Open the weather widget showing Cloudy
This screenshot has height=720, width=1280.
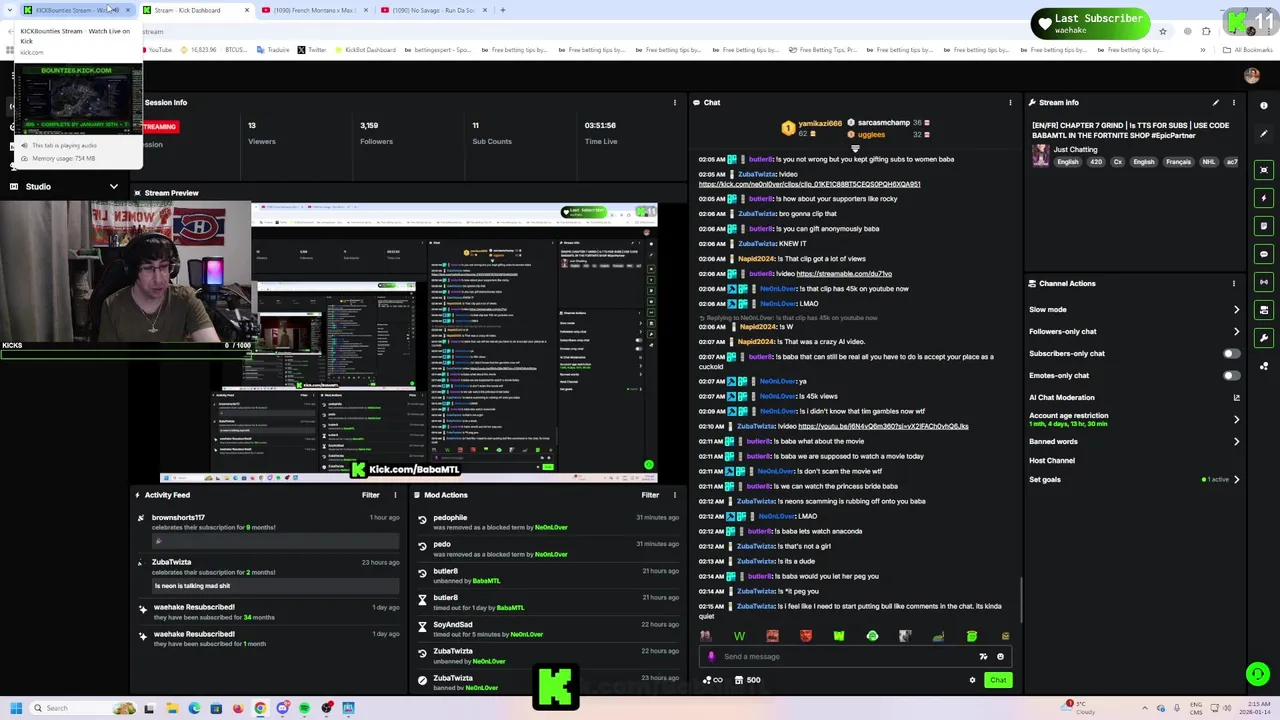[x=1080, y=707]
